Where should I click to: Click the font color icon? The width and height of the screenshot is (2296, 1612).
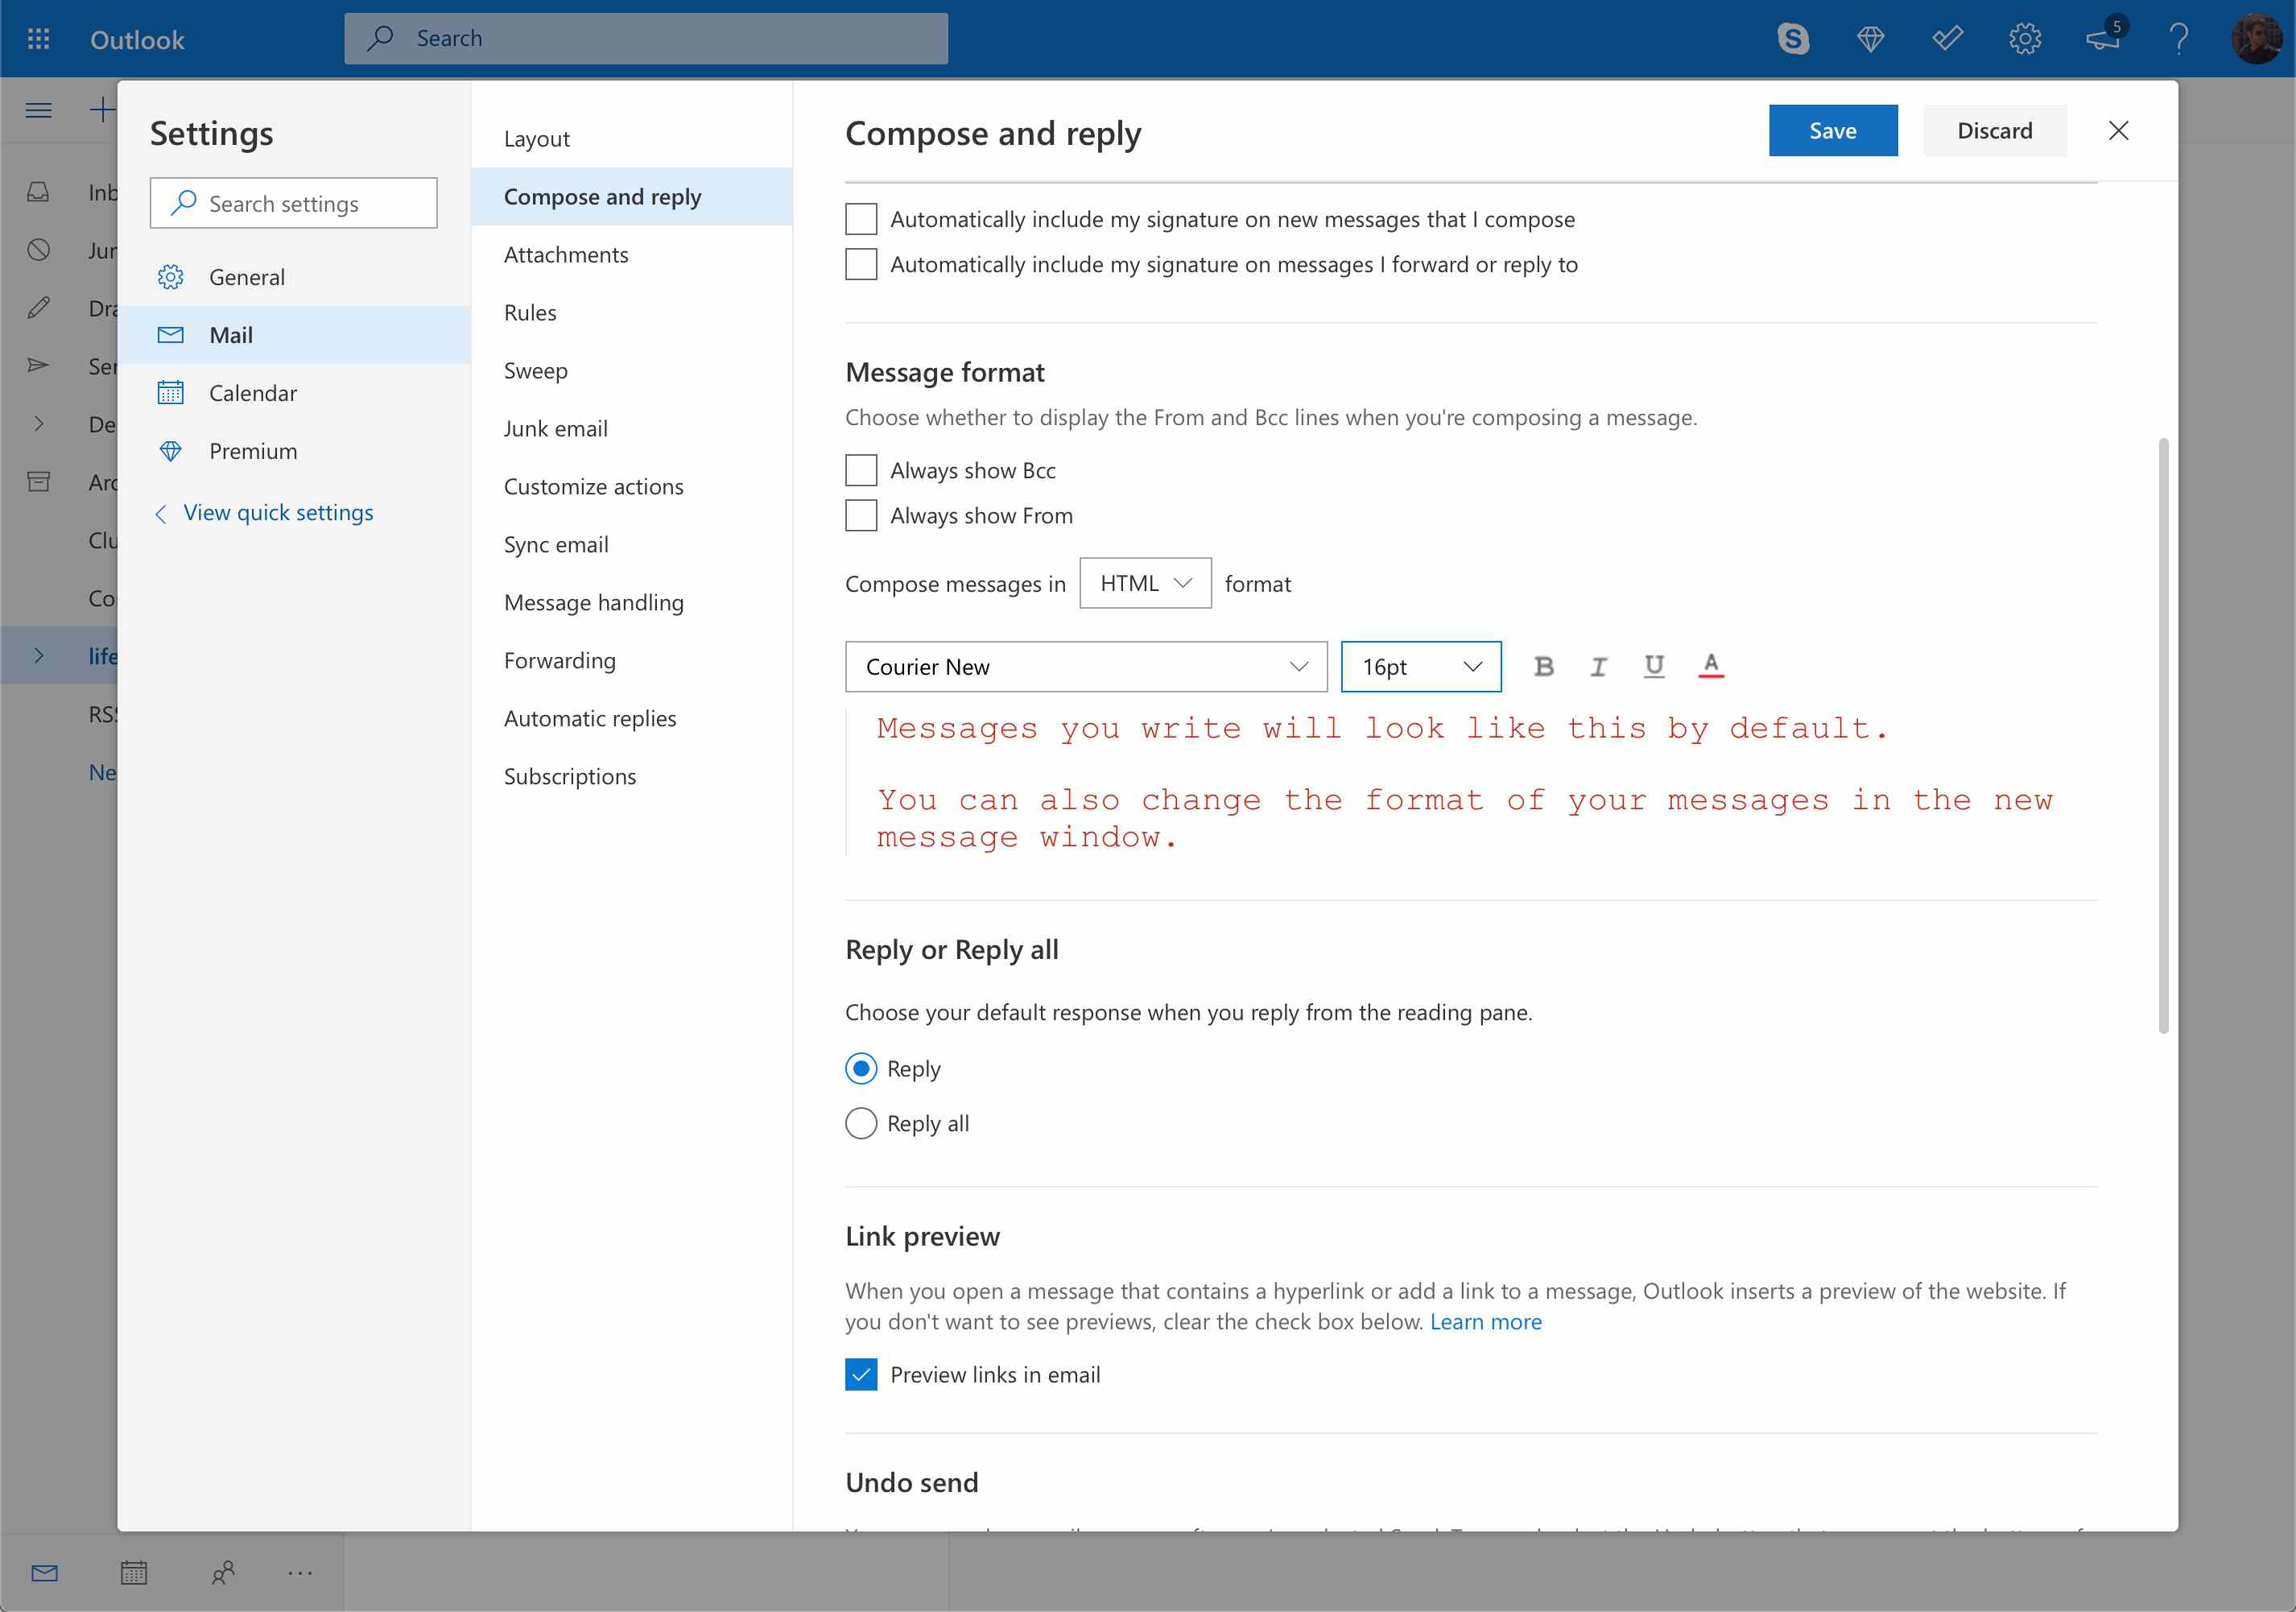click(1710, 665)
